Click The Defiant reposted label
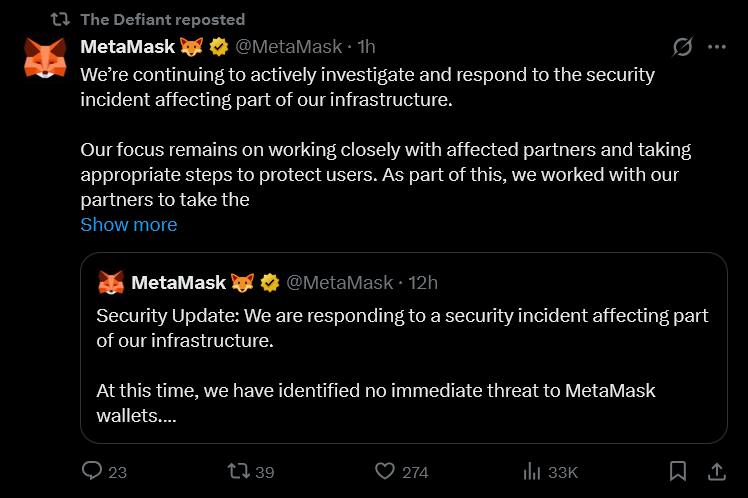Image resolution: width=748 pixels, height=498 pixels. click(163, 20)
